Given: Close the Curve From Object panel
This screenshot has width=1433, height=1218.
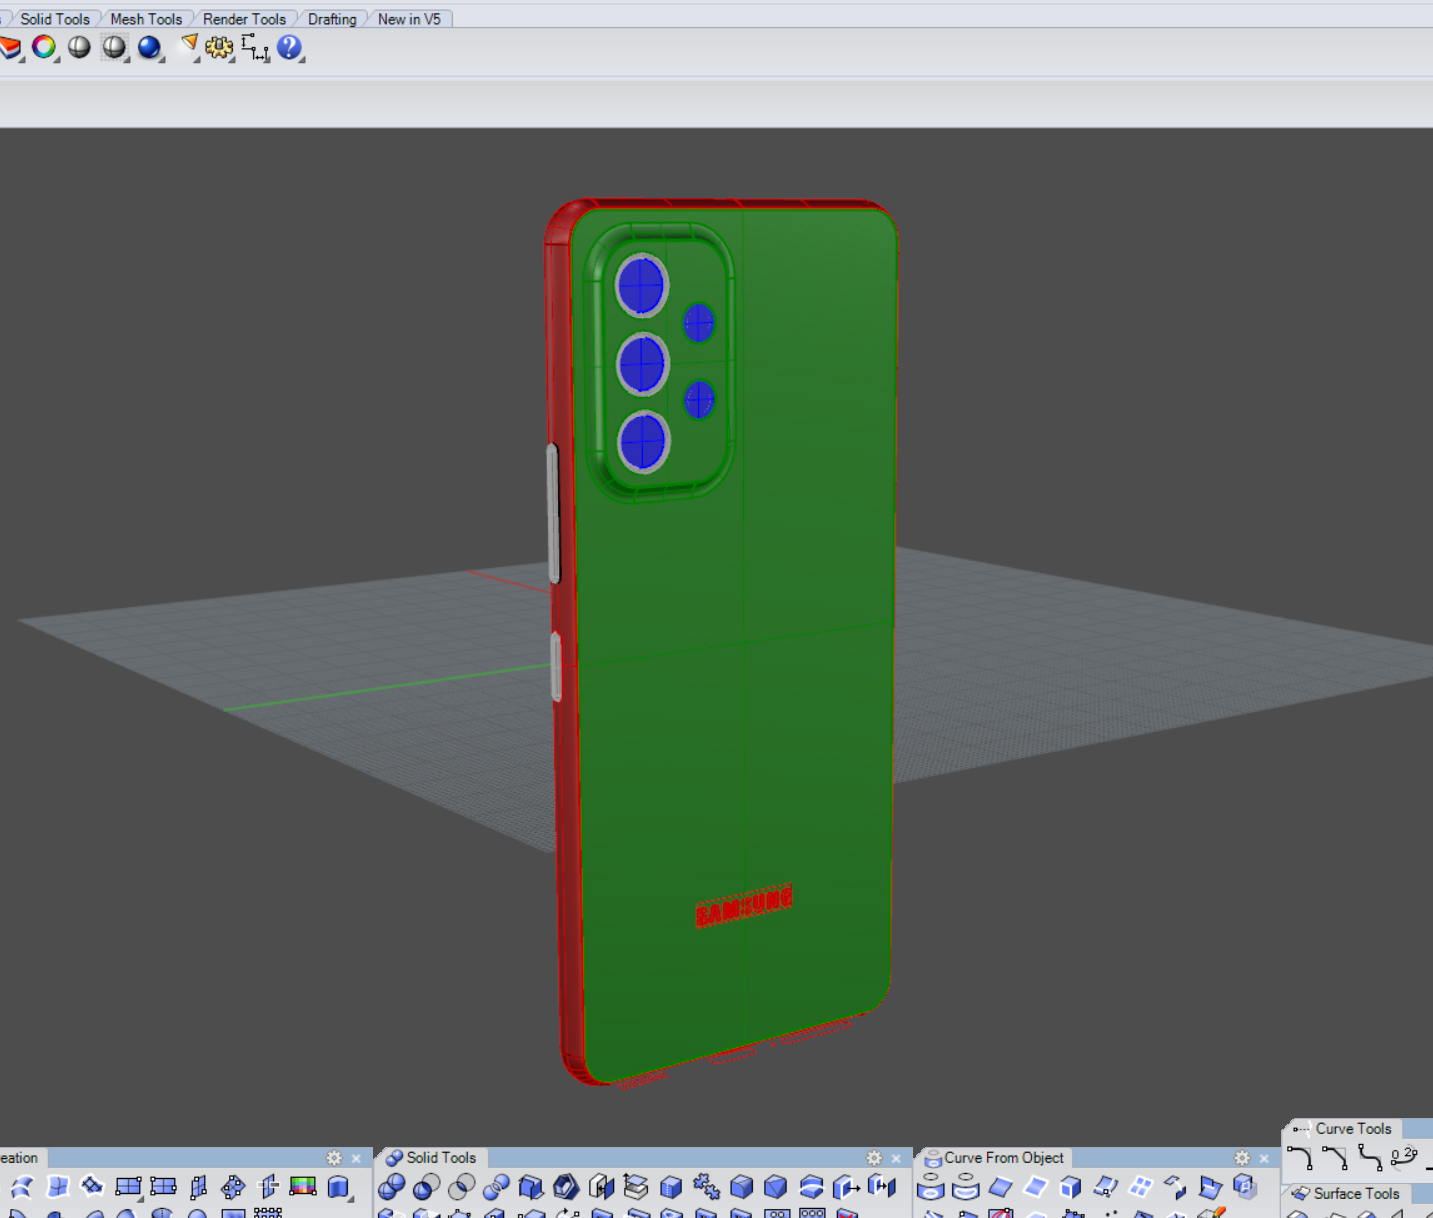Looking at the screenshot, I should 1264,1158.
